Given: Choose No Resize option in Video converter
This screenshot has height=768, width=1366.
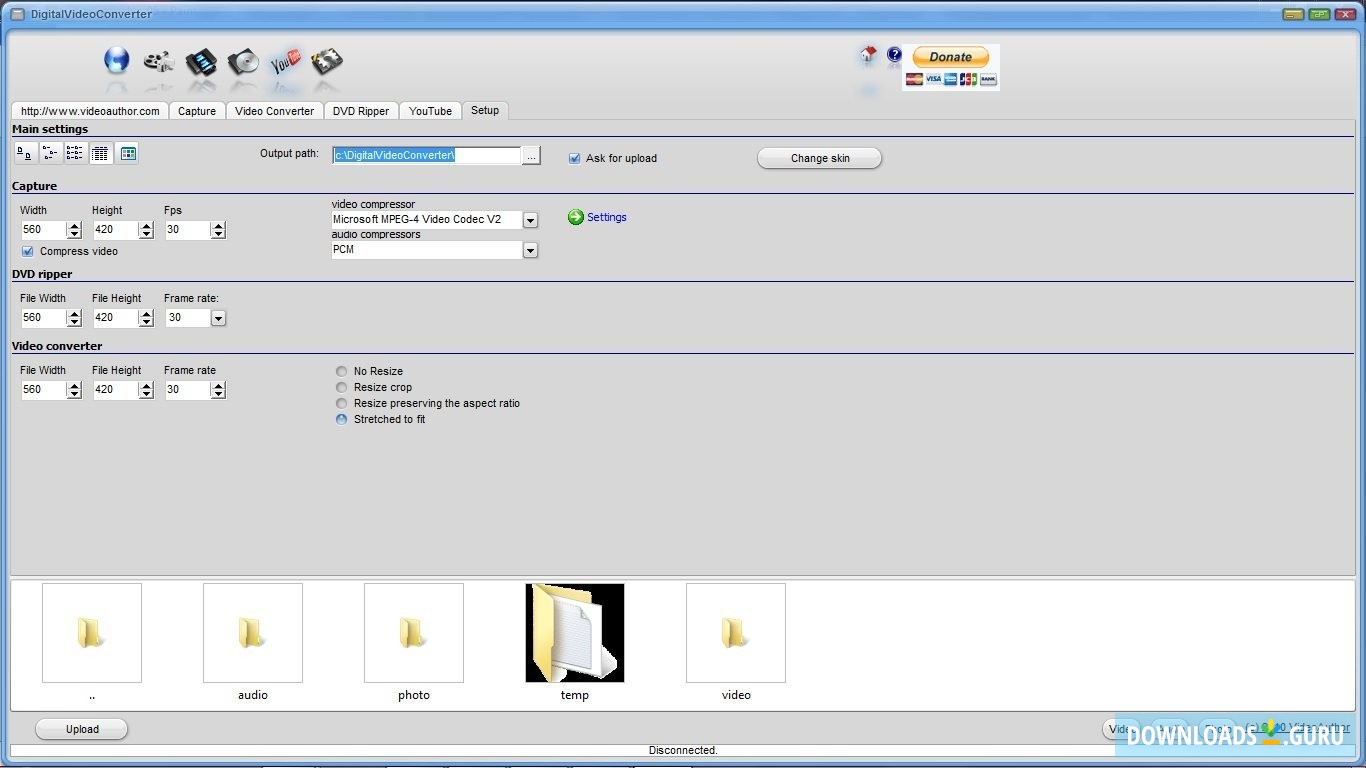Looking at the screenshot, I should coord(341,371).
